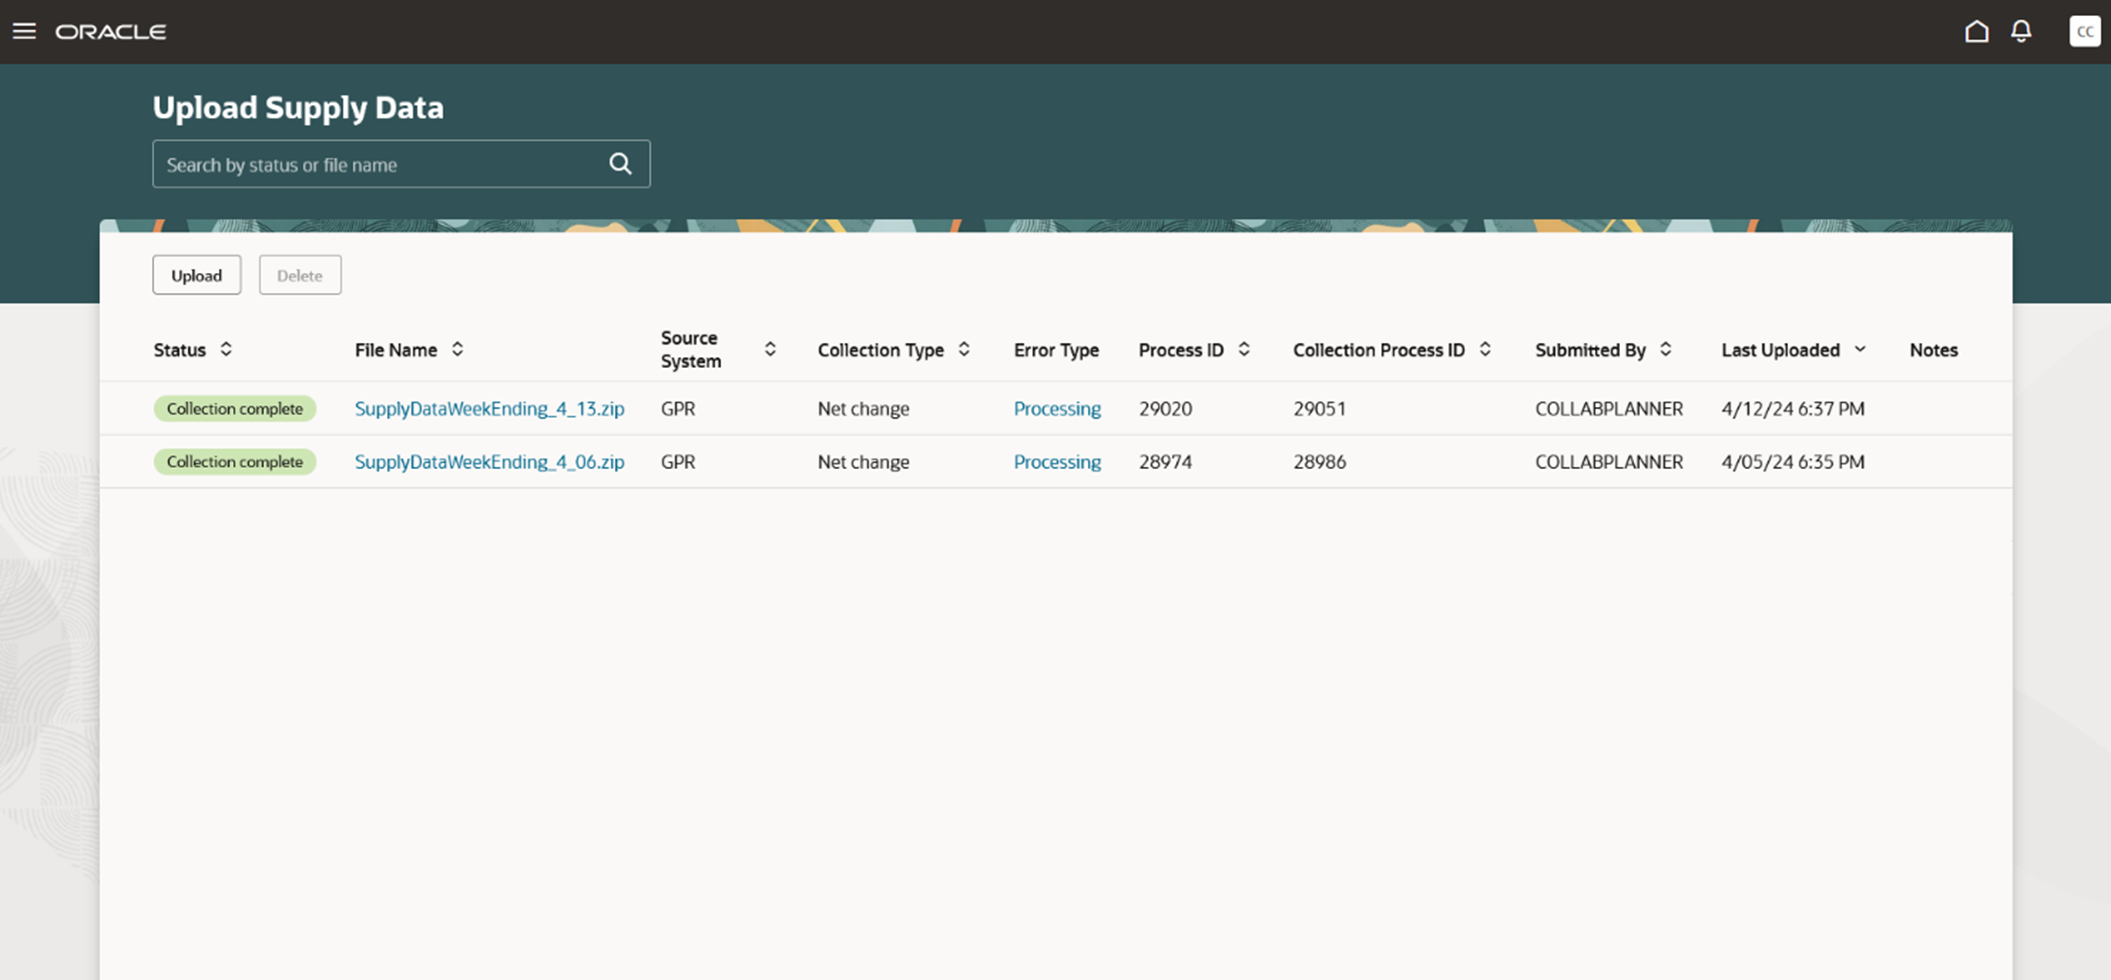
Task: Open the navigation hamburger menu
Action: [24, 31]
